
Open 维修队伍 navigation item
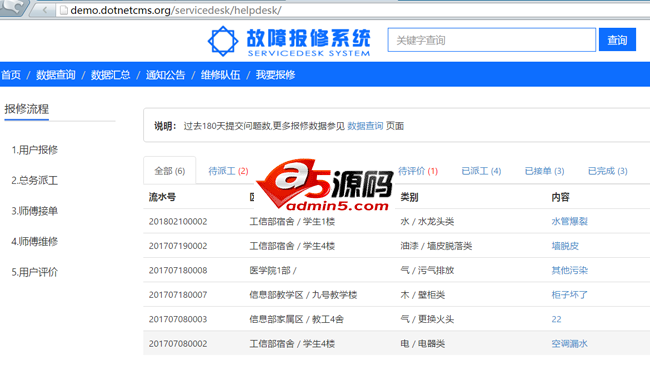pyautogui.click(x=221, y=75)
